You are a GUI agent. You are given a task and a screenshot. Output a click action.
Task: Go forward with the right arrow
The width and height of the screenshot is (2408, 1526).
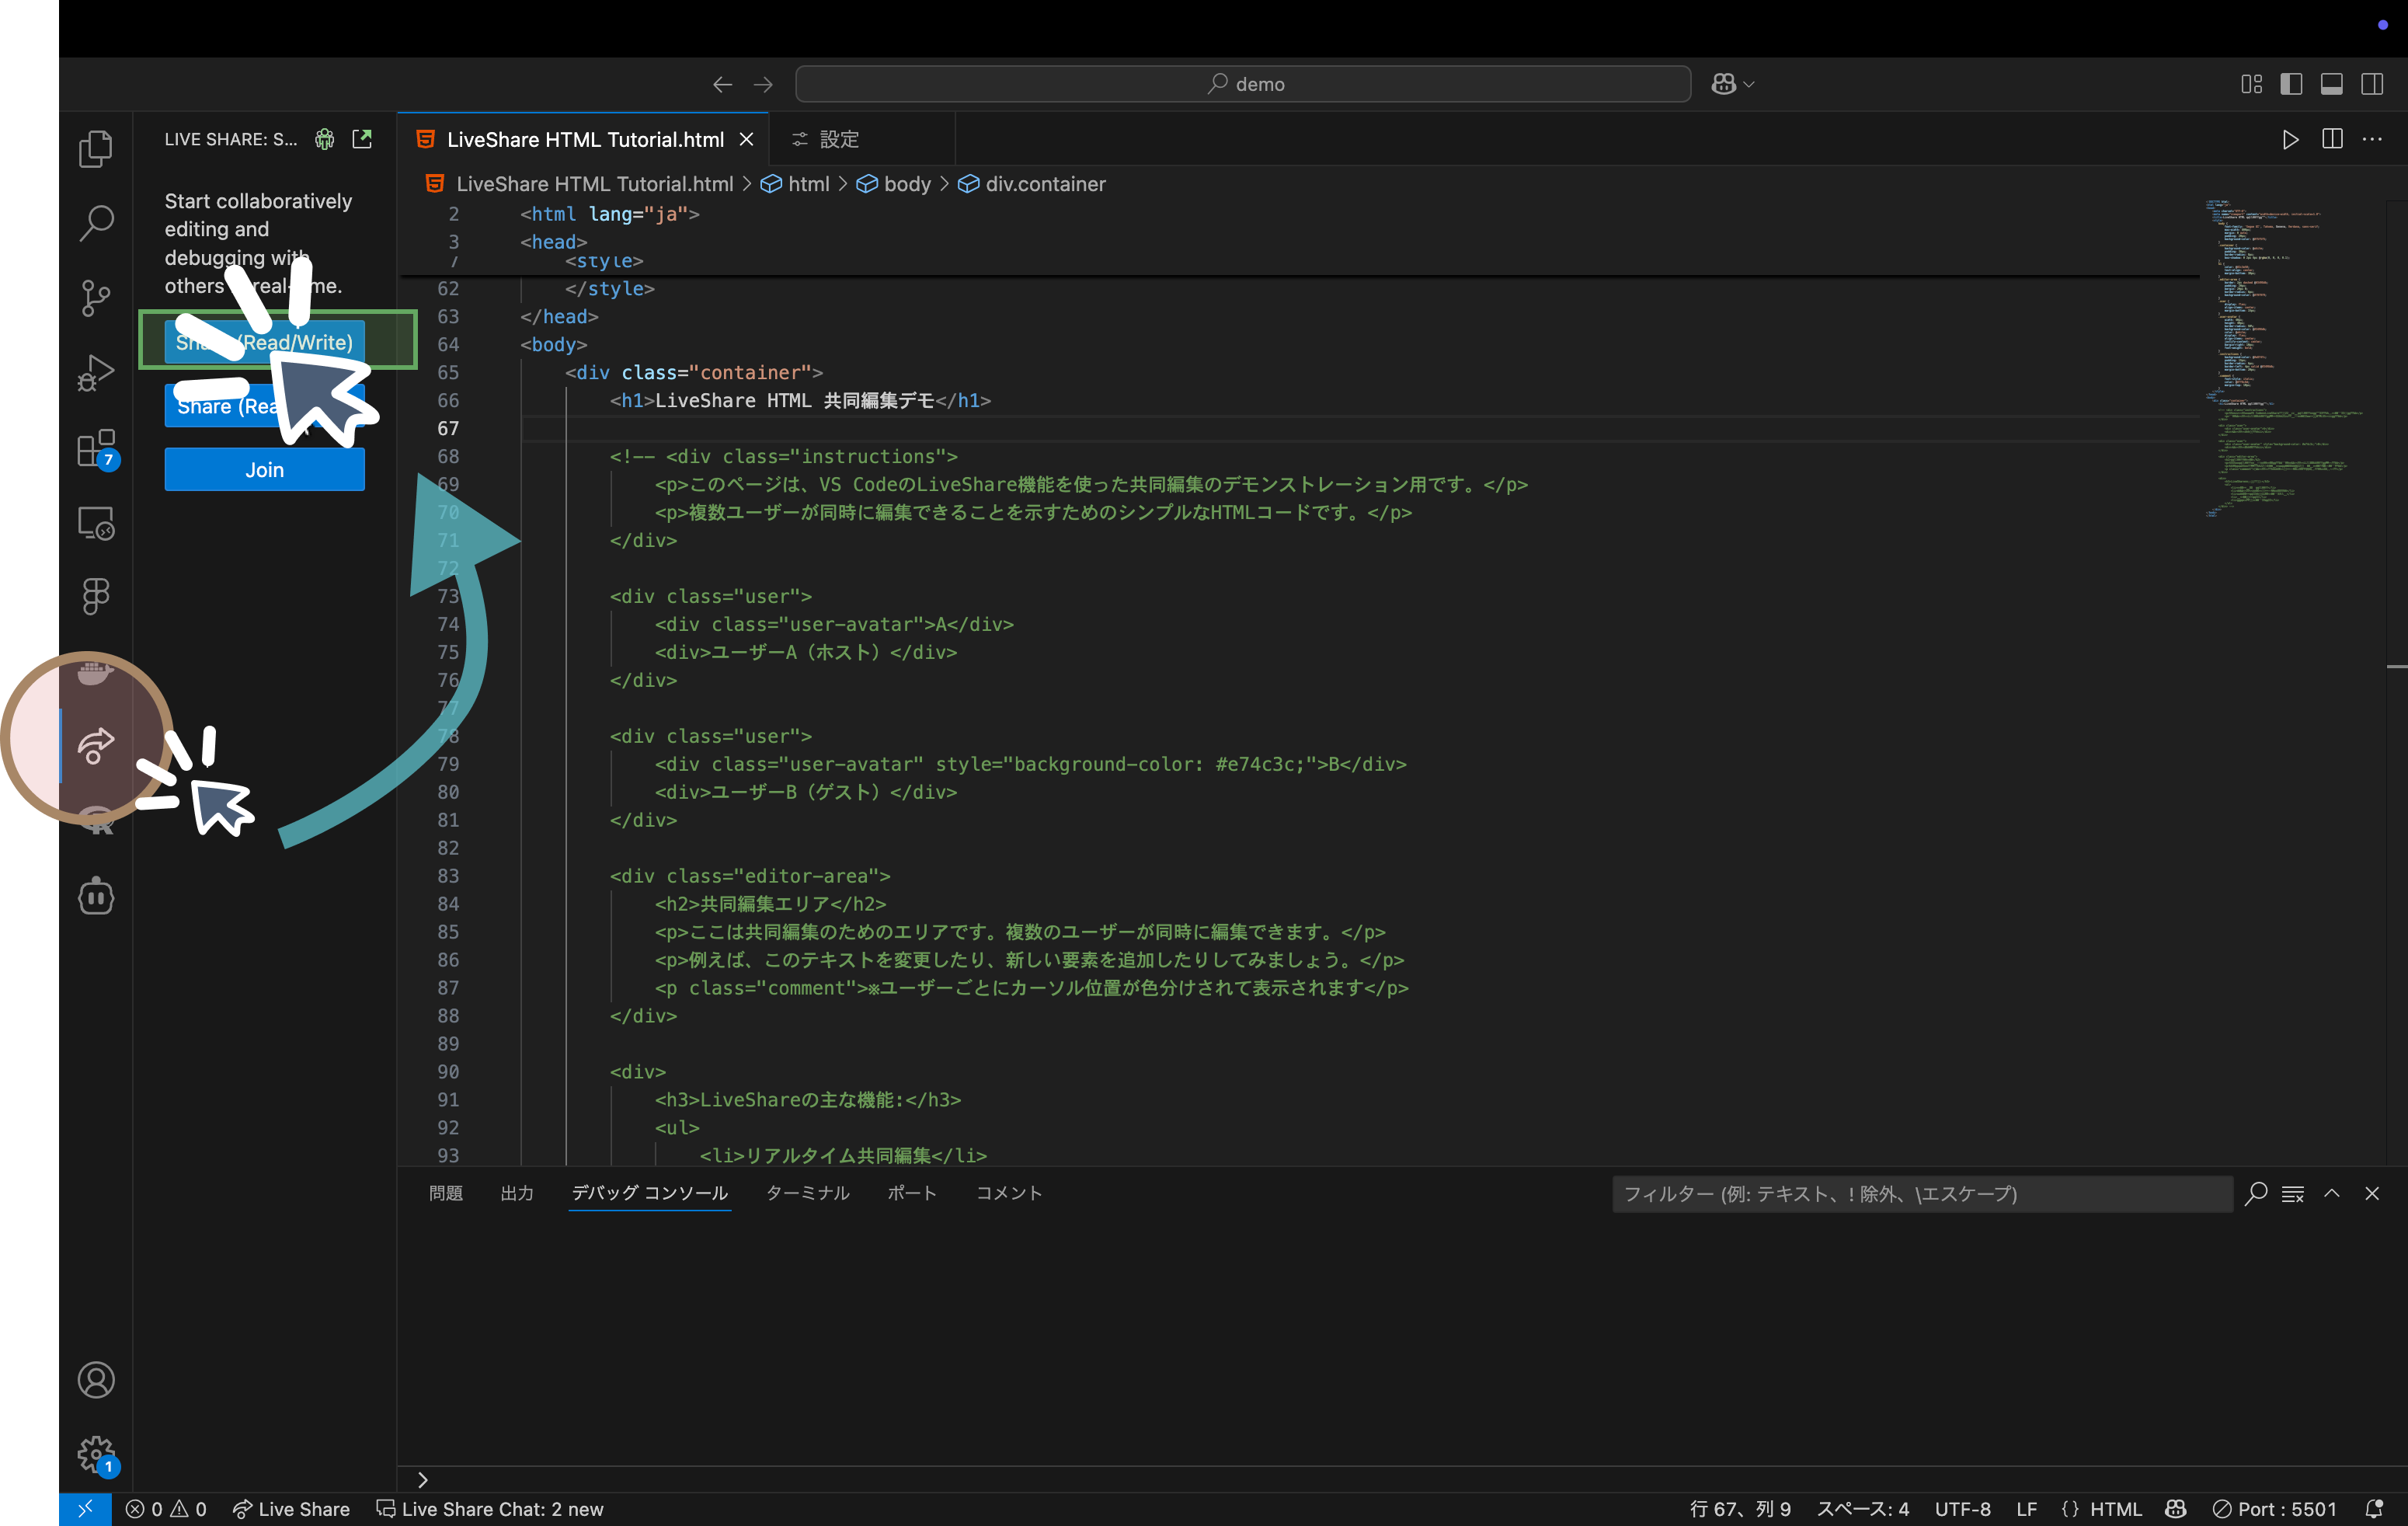[x=763, y=84]
